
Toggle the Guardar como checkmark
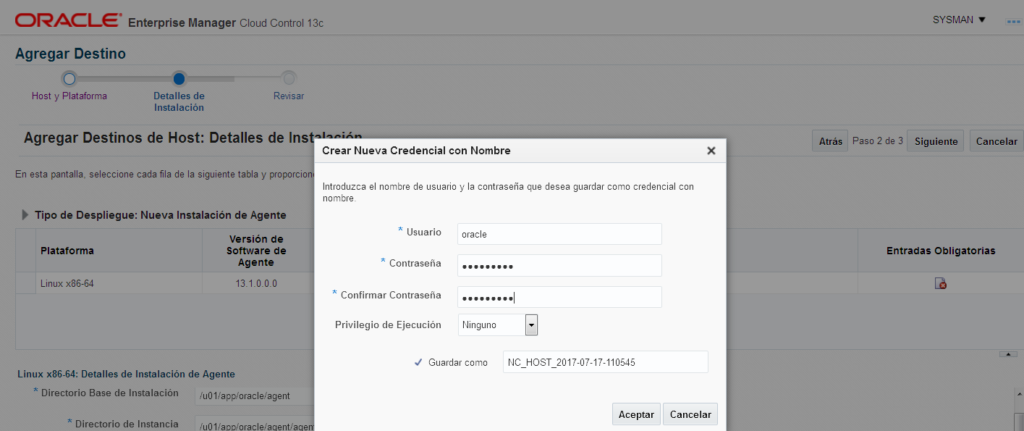coord(418,362)
